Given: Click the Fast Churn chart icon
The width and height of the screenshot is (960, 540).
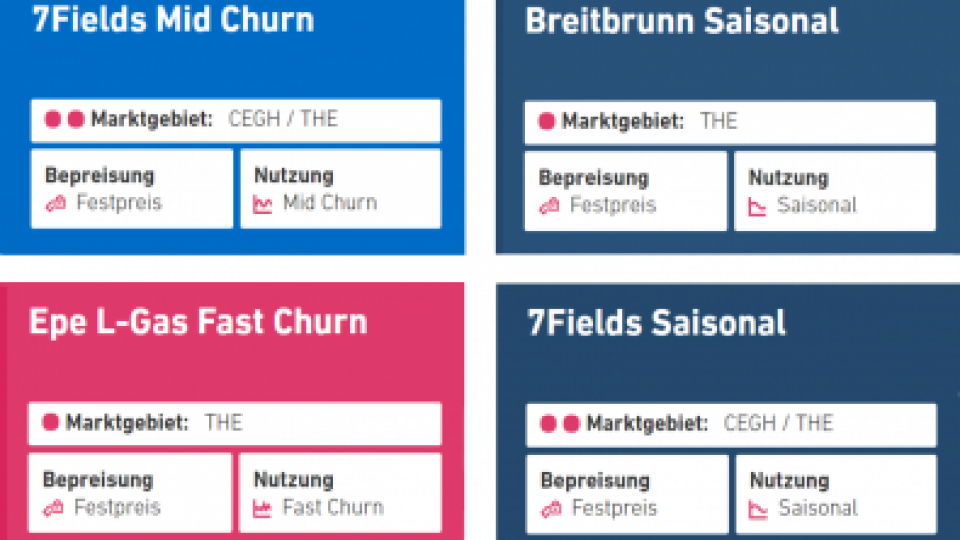Looking at the screenshot, I should click(262, 508).
